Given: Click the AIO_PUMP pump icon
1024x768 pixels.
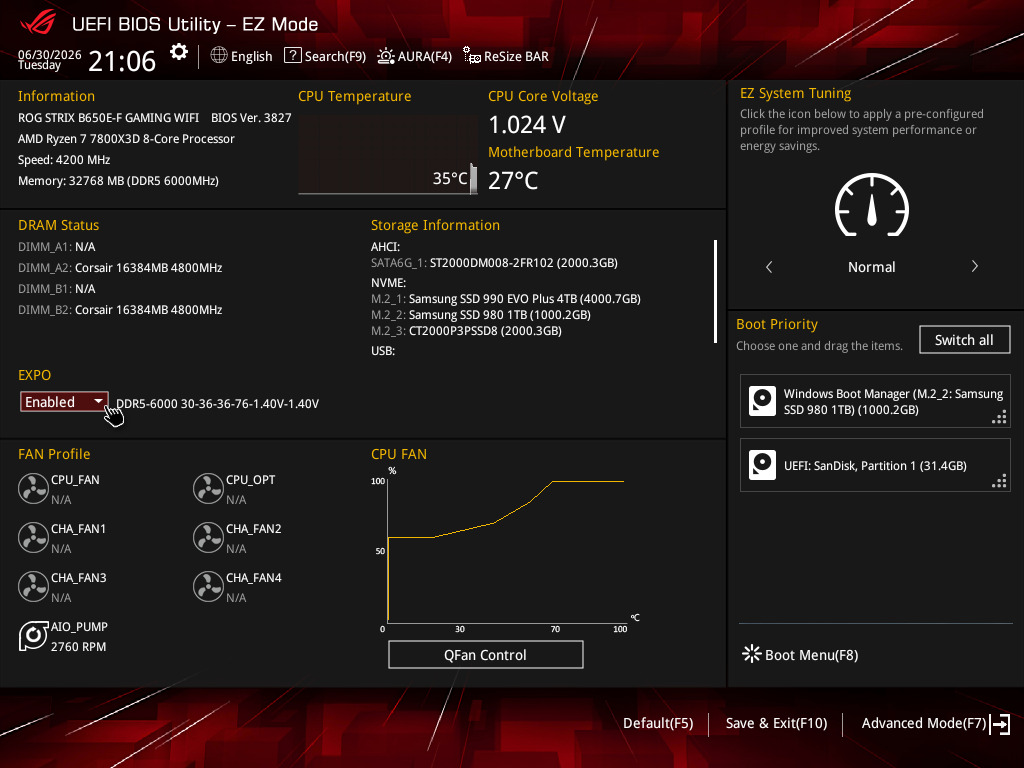Looking at the screenshot, I should coord(33,635).
